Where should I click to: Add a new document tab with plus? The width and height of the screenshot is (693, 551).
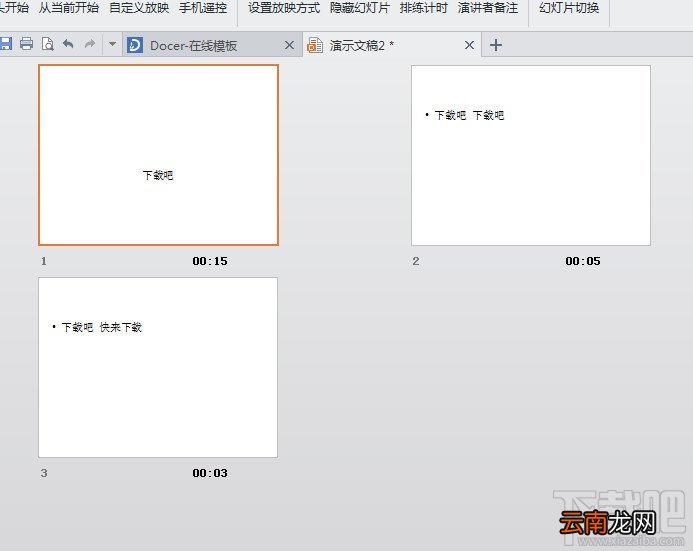coord(496,45)
